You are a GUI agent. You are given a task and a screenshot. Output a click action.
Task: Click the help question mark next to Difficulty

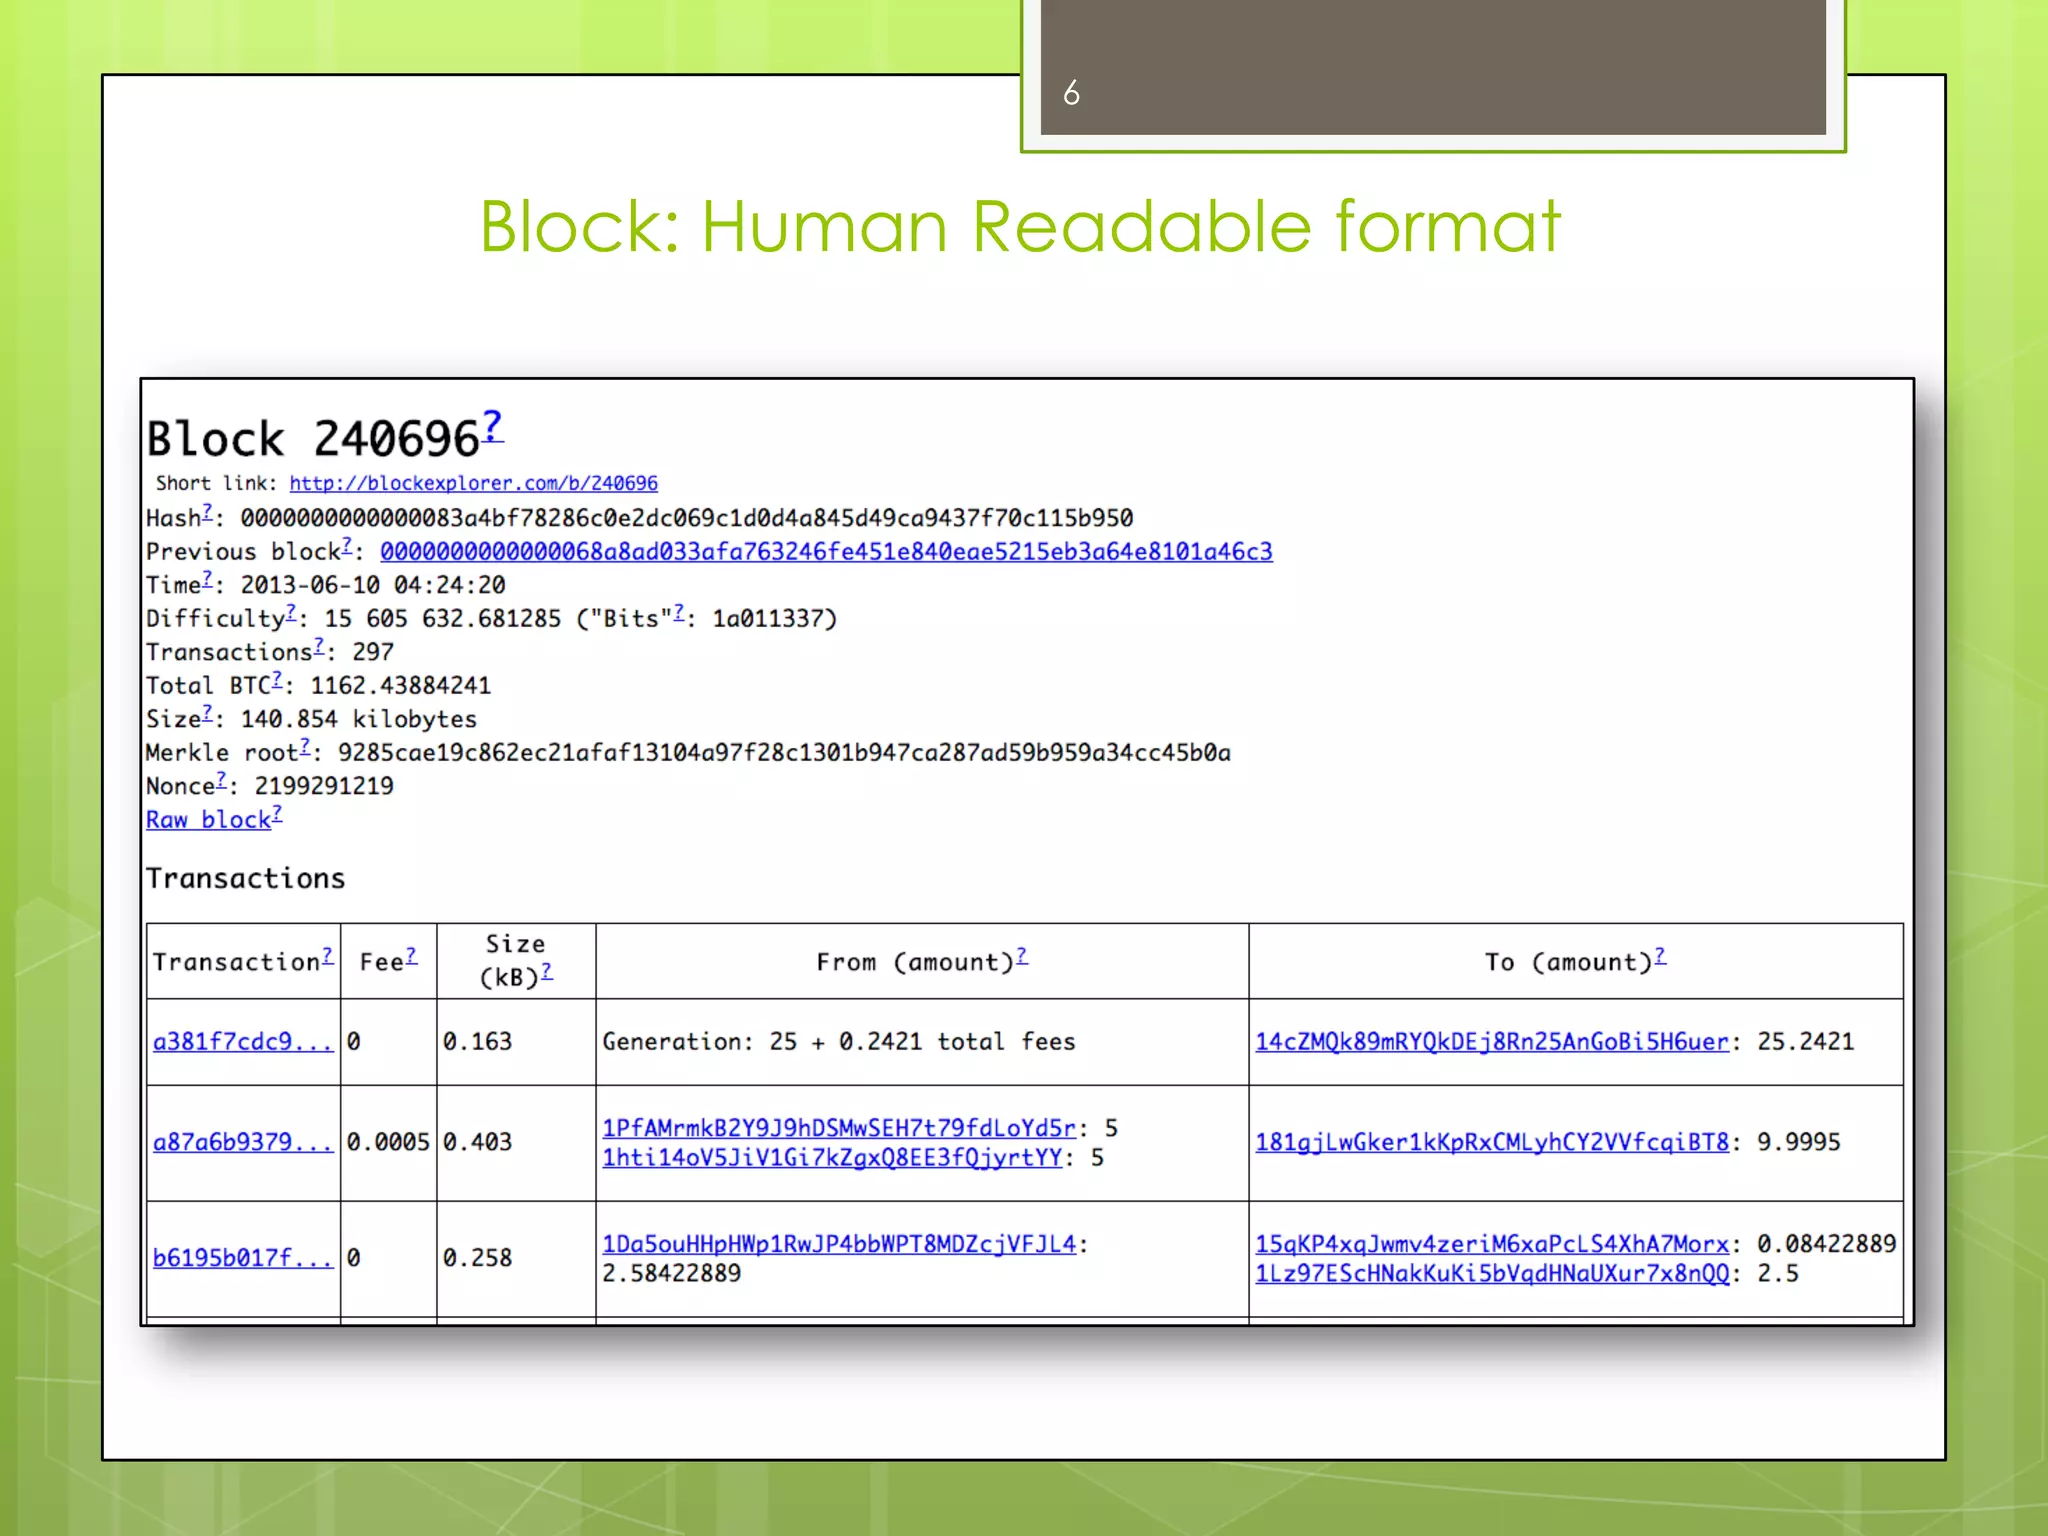click(291, 613)
